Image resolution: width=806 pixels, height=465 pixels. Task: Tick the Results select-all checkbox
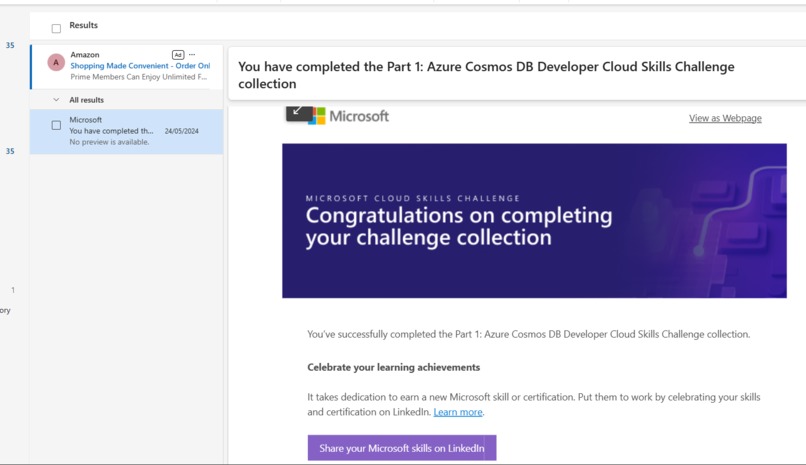[x=56, y=28]
